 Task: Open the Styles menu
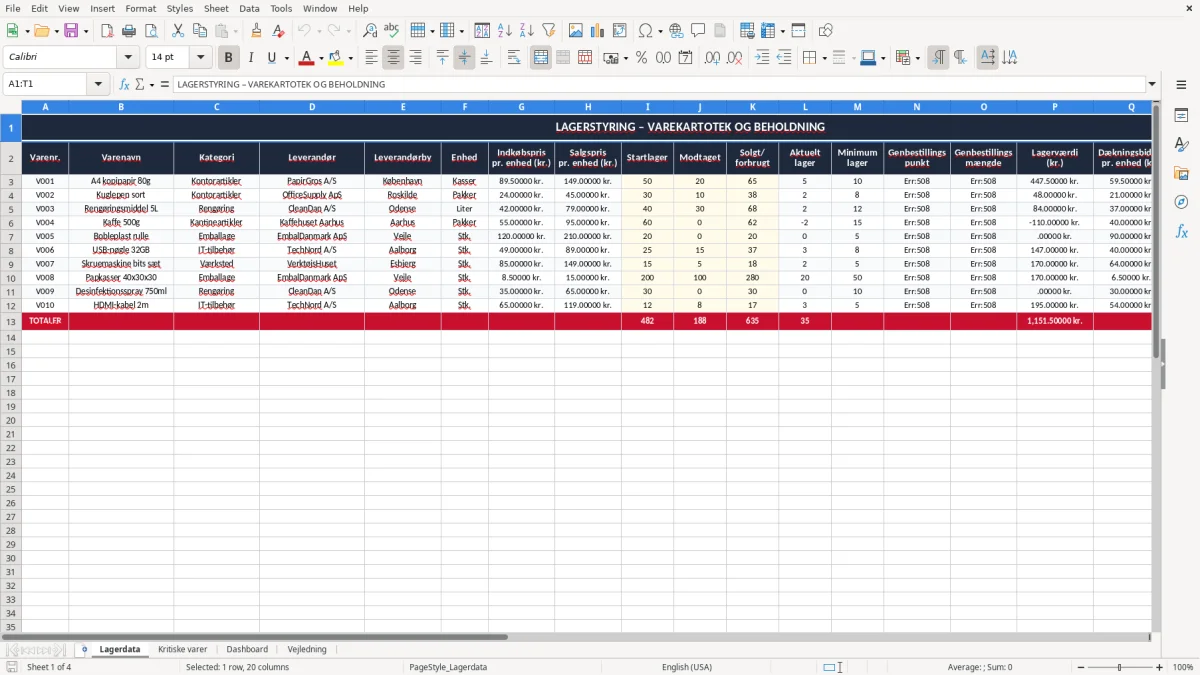point(180,8)
